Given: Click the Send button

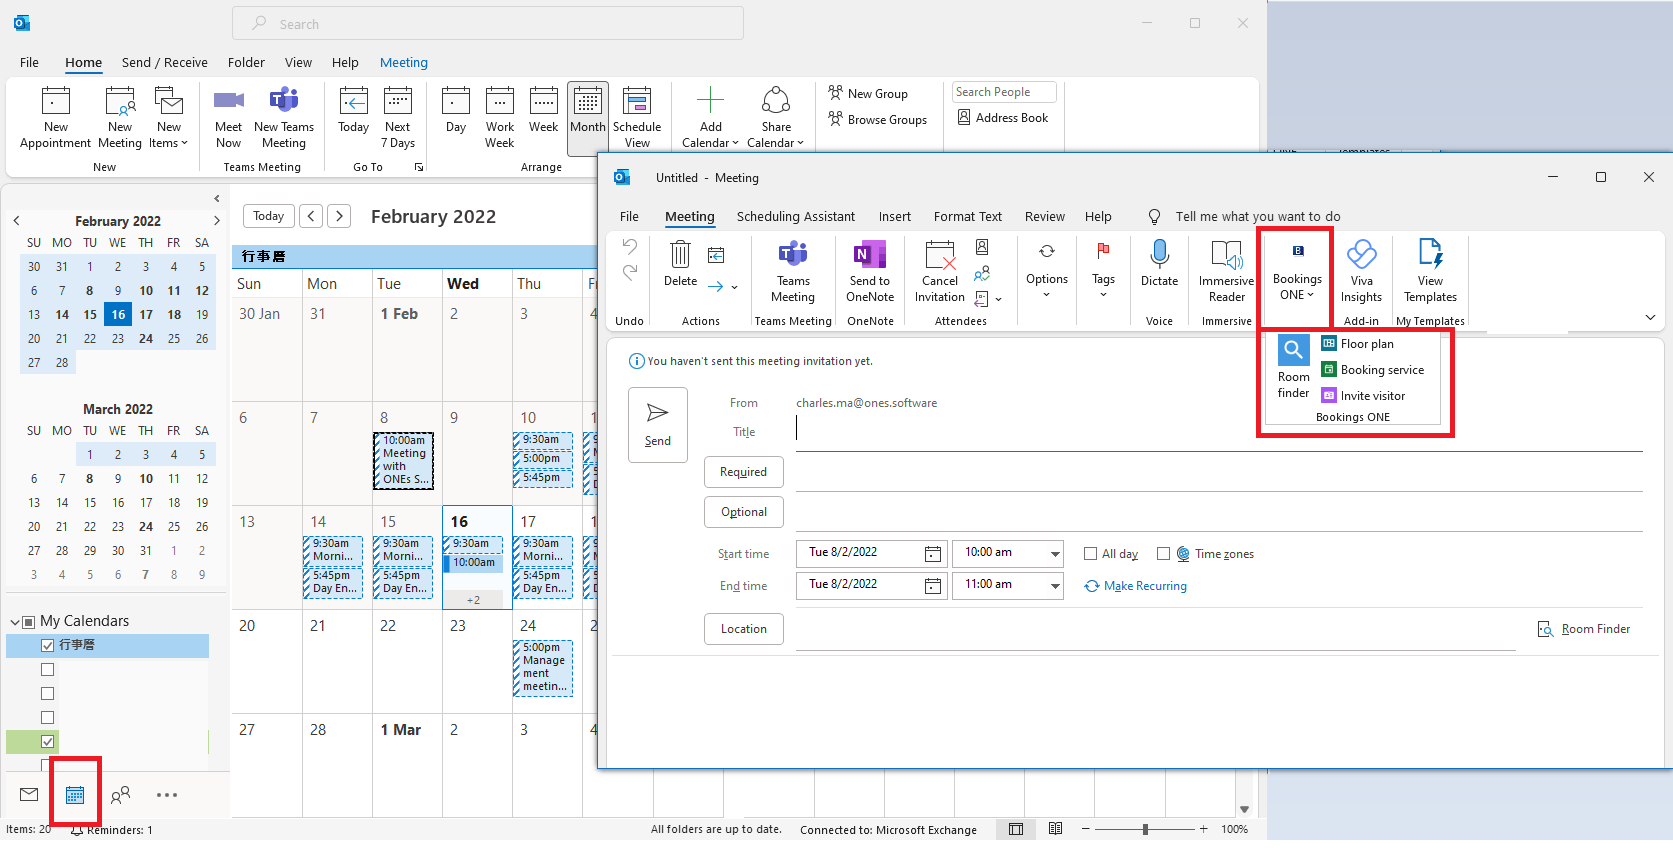Looking at the screenshot, I should pyautogui.click(x=657, y=425).
